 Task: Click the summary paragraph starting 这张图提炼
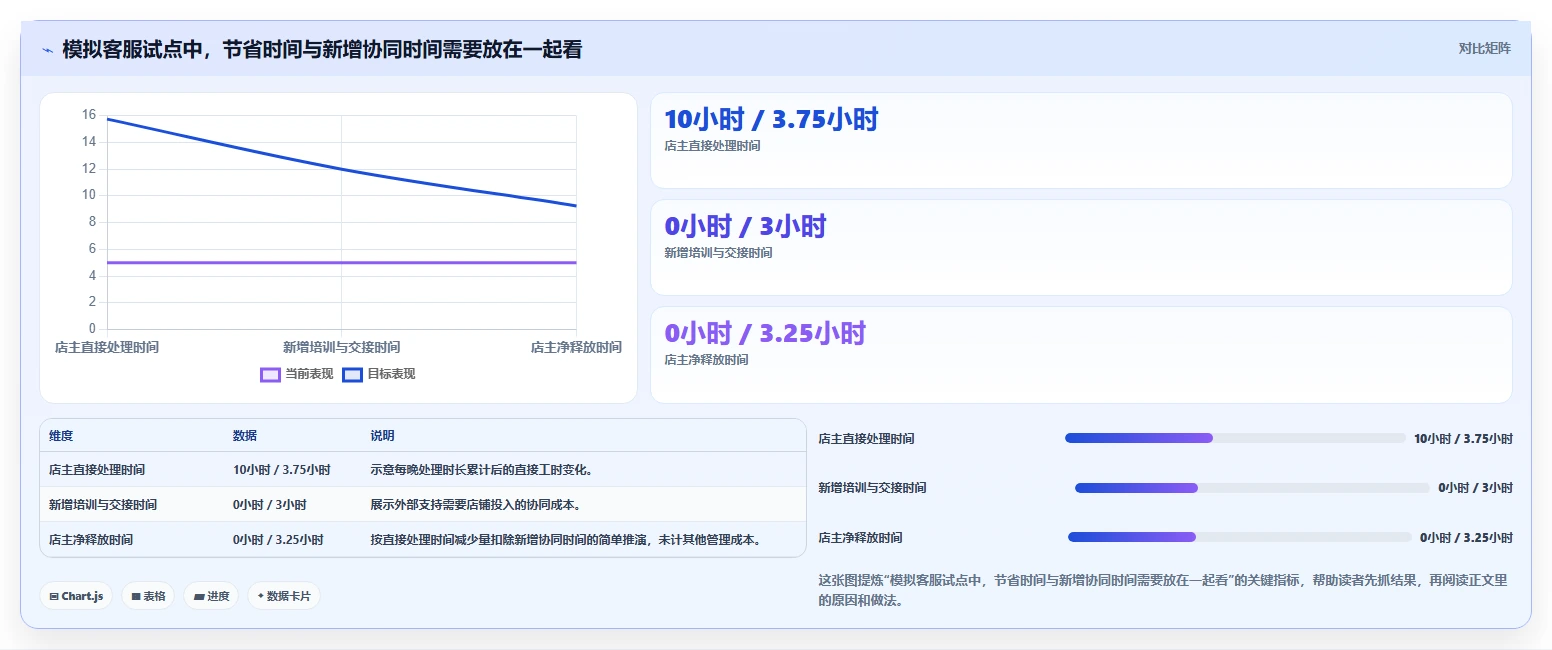[1162, 590]
